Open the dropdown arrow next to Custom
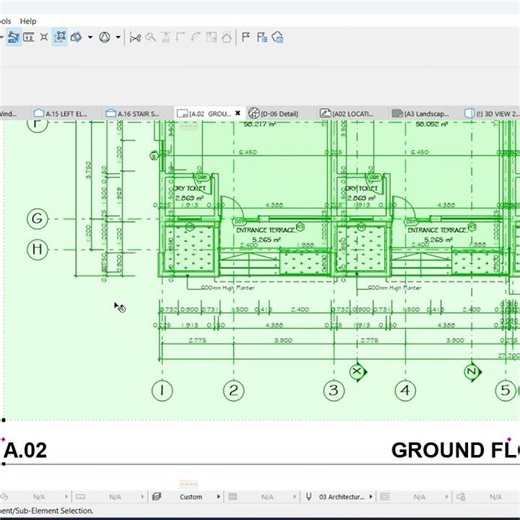This screenshot has height=520, width=520. click(x=218, y=497)
